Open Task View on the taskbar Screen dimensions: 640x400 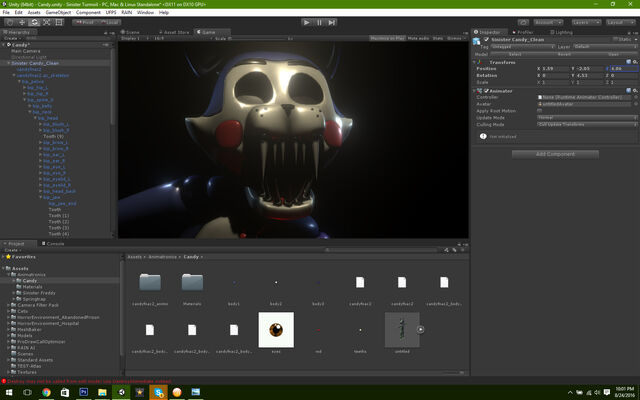(x=27, y=392)
